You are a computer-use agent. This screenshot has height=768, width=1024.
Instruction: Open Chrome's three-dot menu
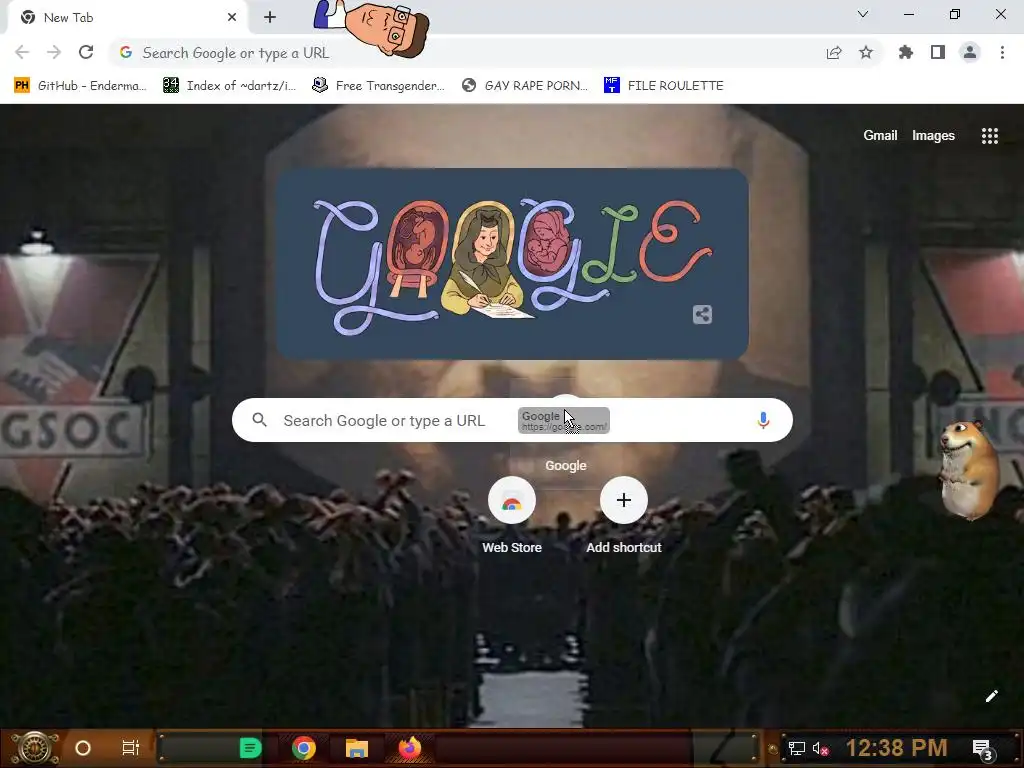point(1002,53)
